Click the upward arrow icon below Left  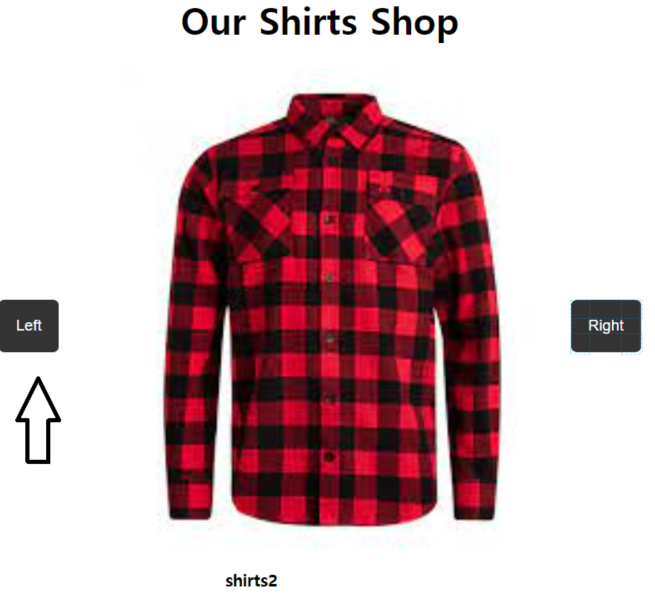[x=38, y=420]
